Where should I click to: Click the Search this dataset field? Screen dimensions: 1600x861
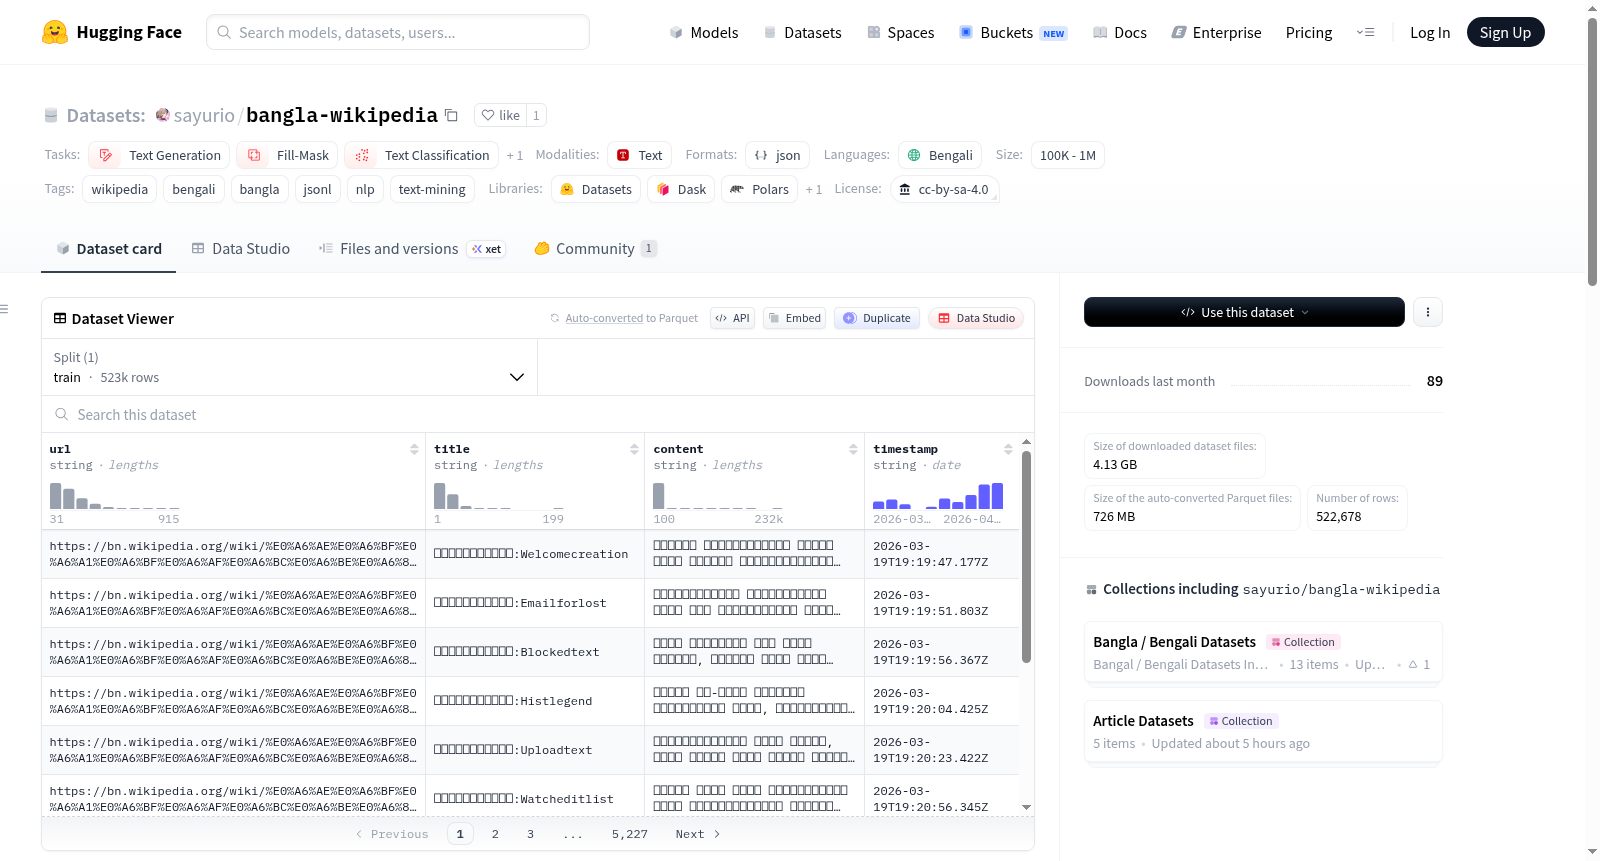538,414
